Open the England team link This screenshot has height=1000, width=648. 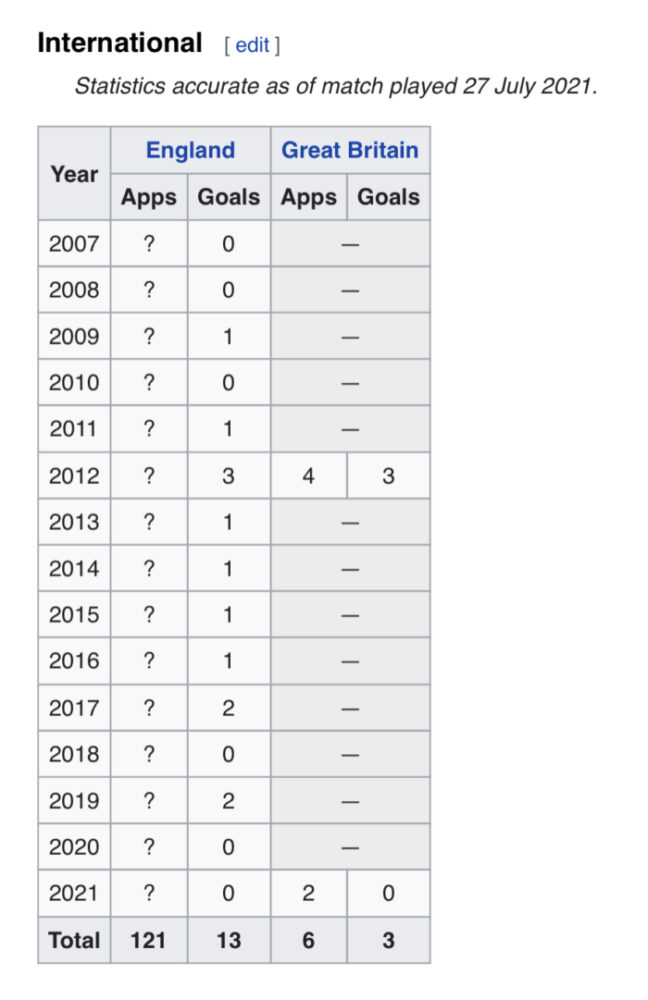[x=190, y=151]
